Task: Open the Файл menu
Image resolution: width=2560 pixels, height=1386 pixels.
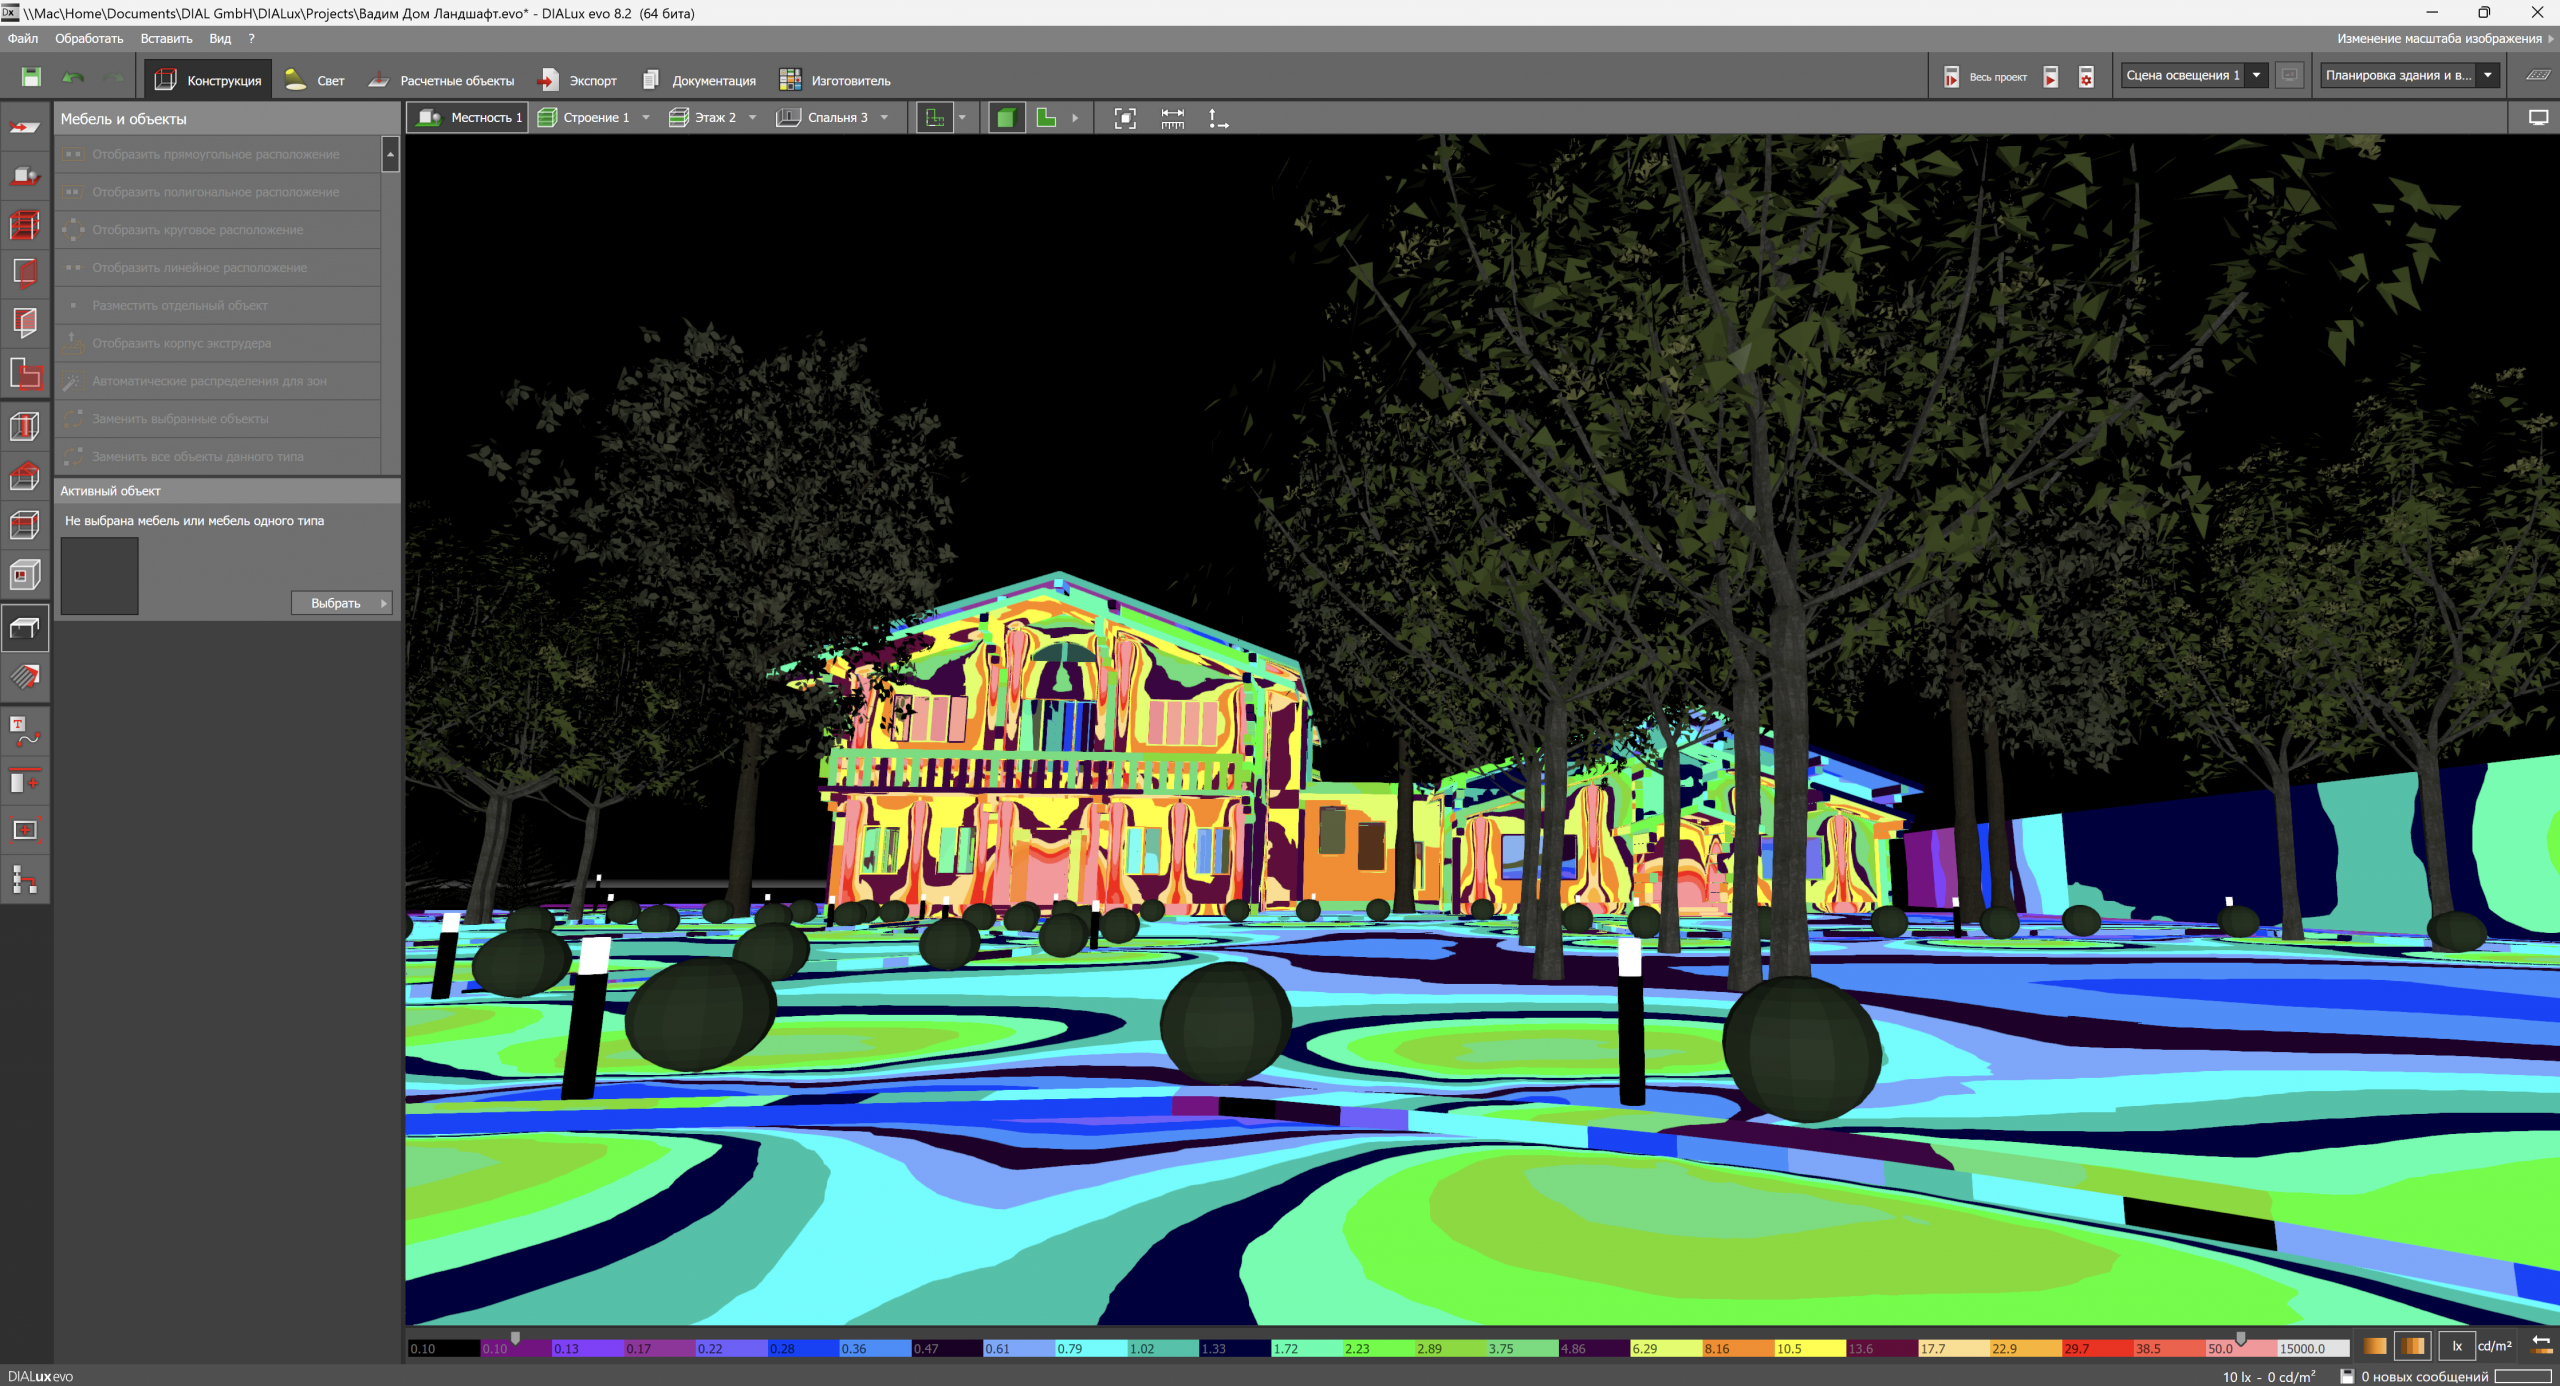Action: coord(23,39)
